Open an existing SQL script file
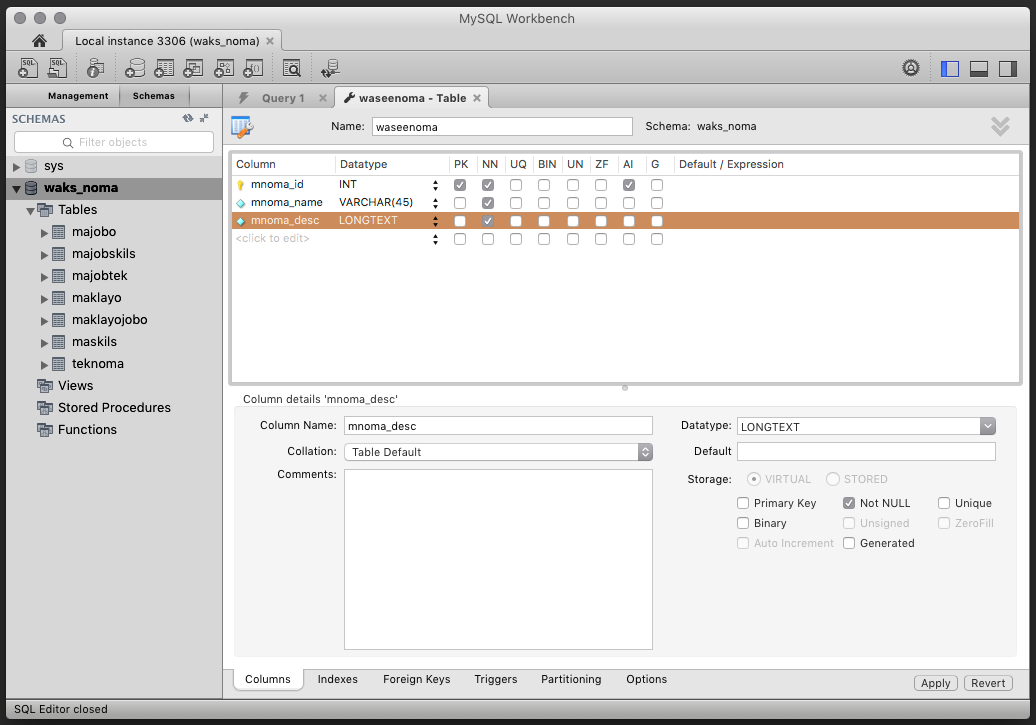 click(57, 67)
